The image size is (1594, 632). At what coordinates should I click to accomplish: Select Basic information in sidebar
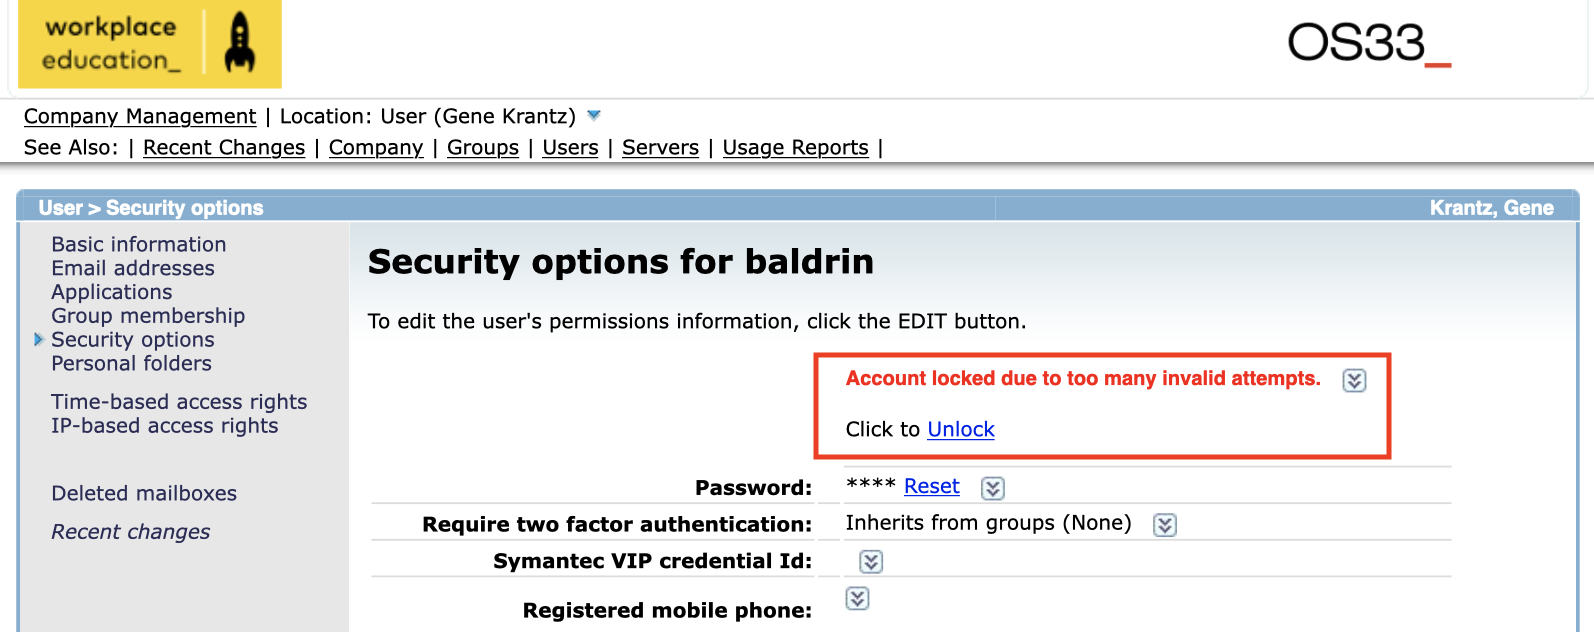coord(139,244)
